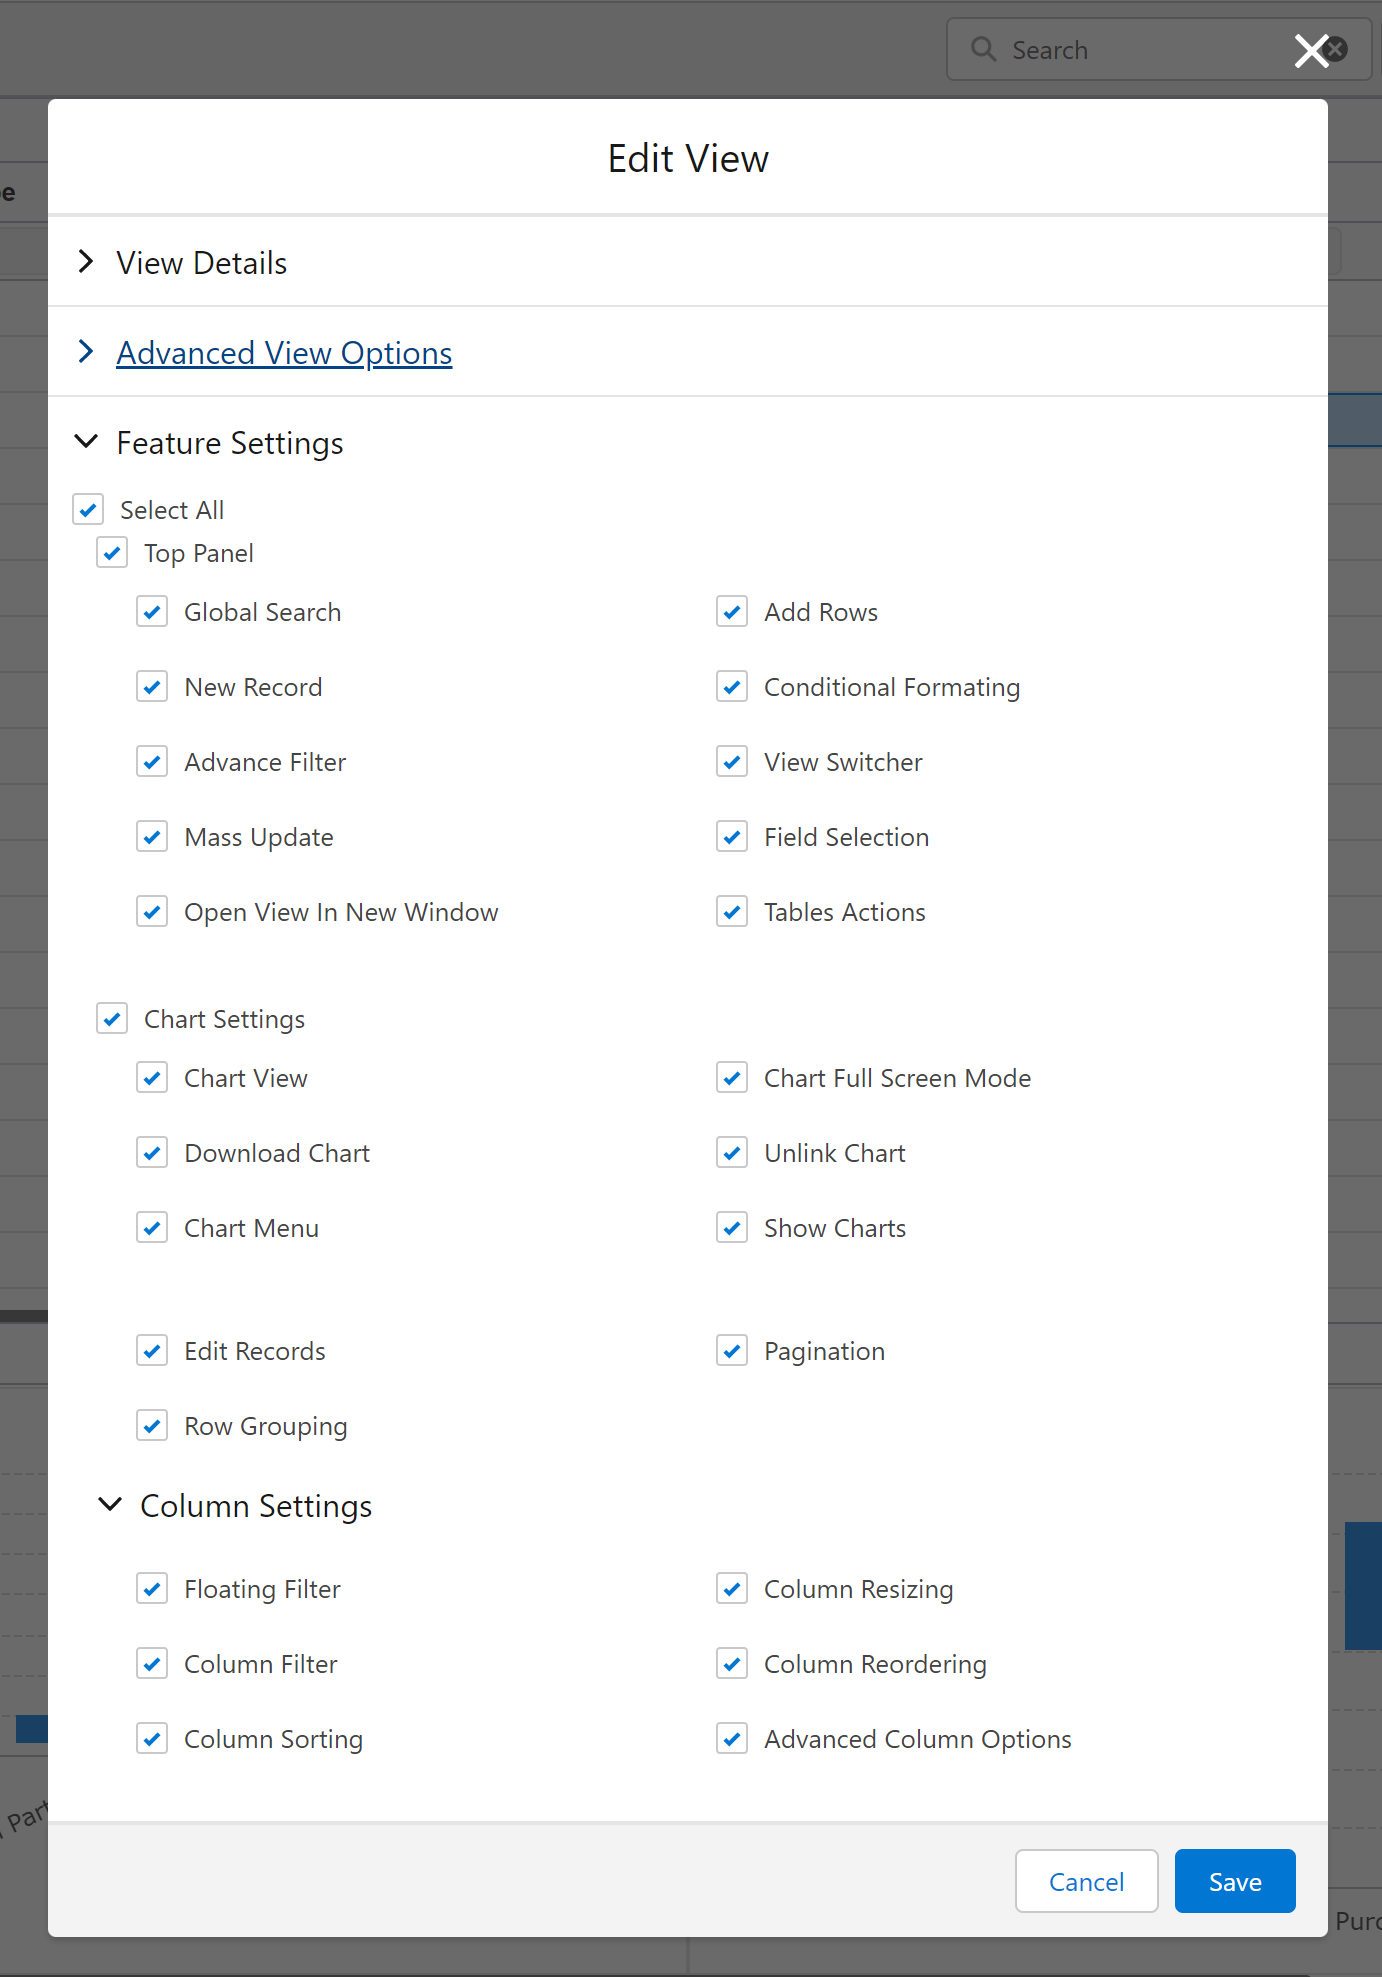The image size is (1382, 1977).
Task: Toggle the Conditional Formating checkbox
Action: (732, 687)
